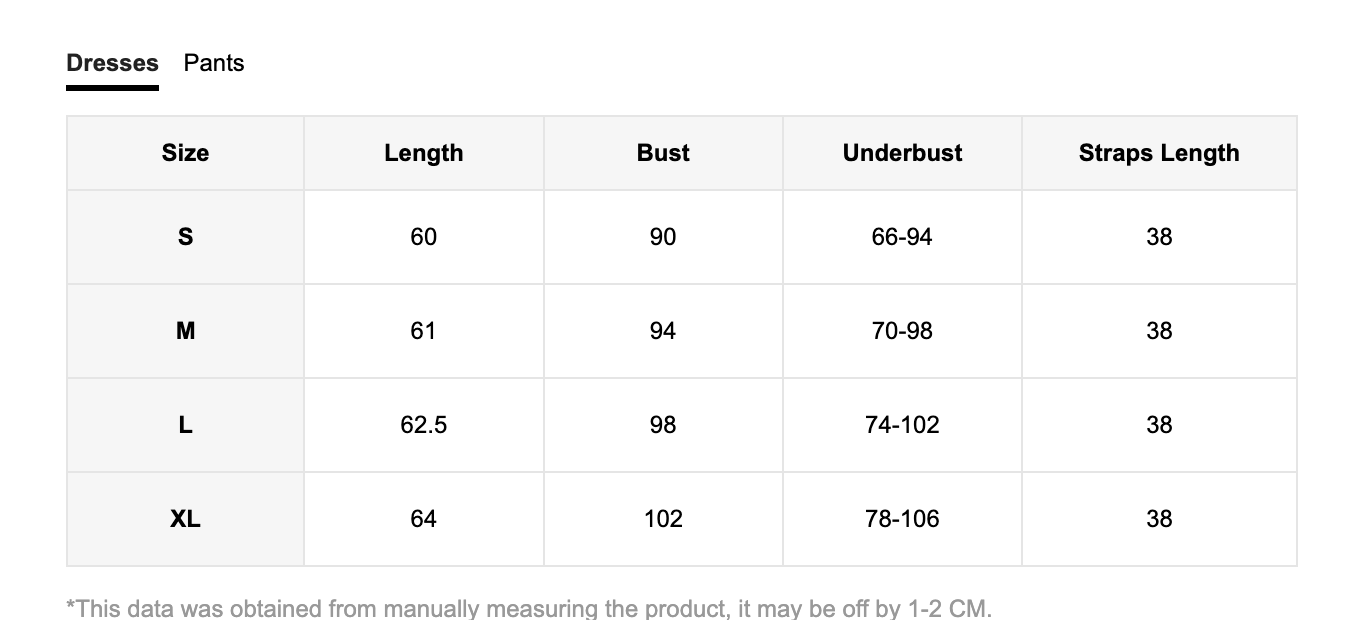Click the 102 bust value for XL
The width and height of the screenshot is (1364, 620).
(663, 519)
